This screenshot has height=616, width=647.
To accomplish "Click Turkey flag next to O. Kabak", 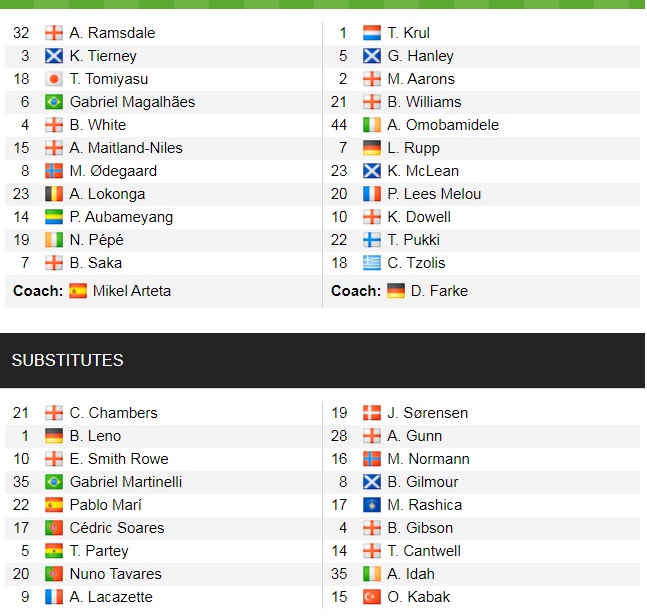I will click(x=372, y=597).
